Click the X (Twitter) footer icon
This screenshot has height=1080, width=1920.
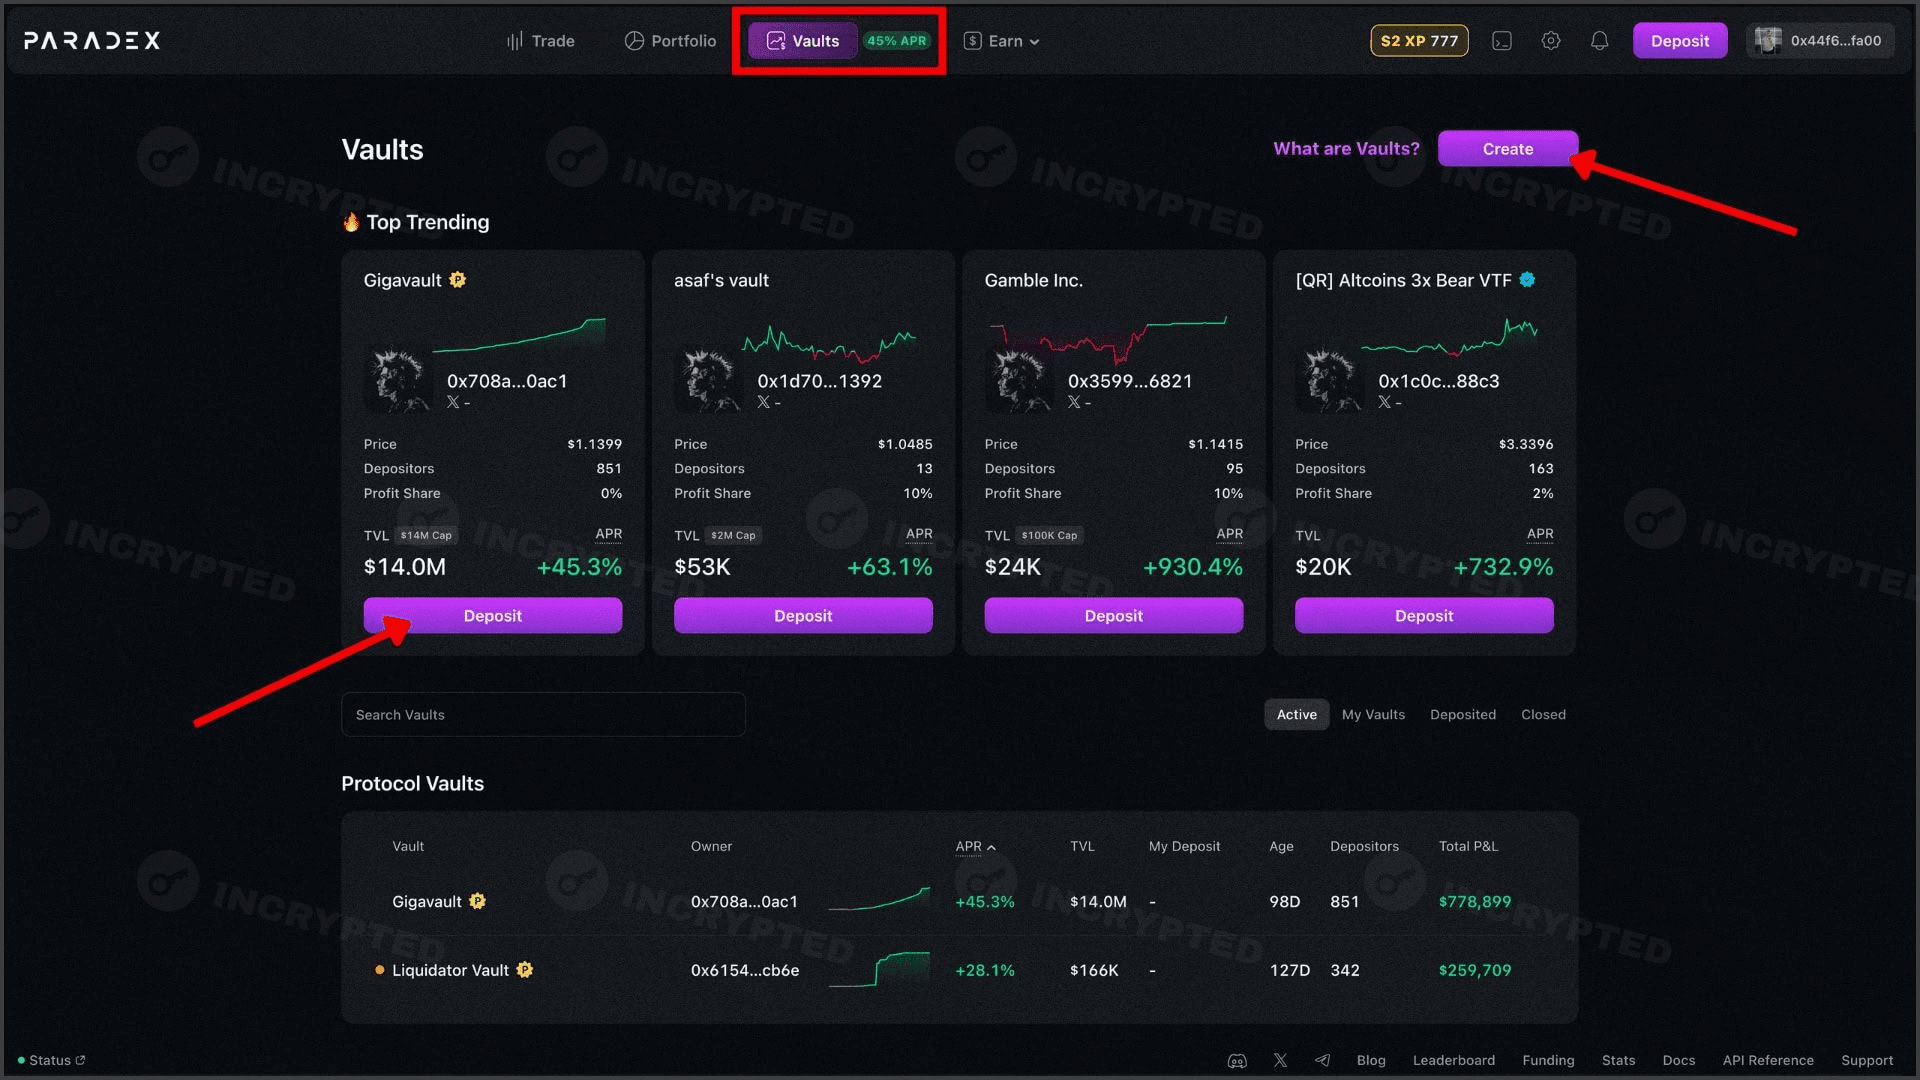pos(1280,1061)
